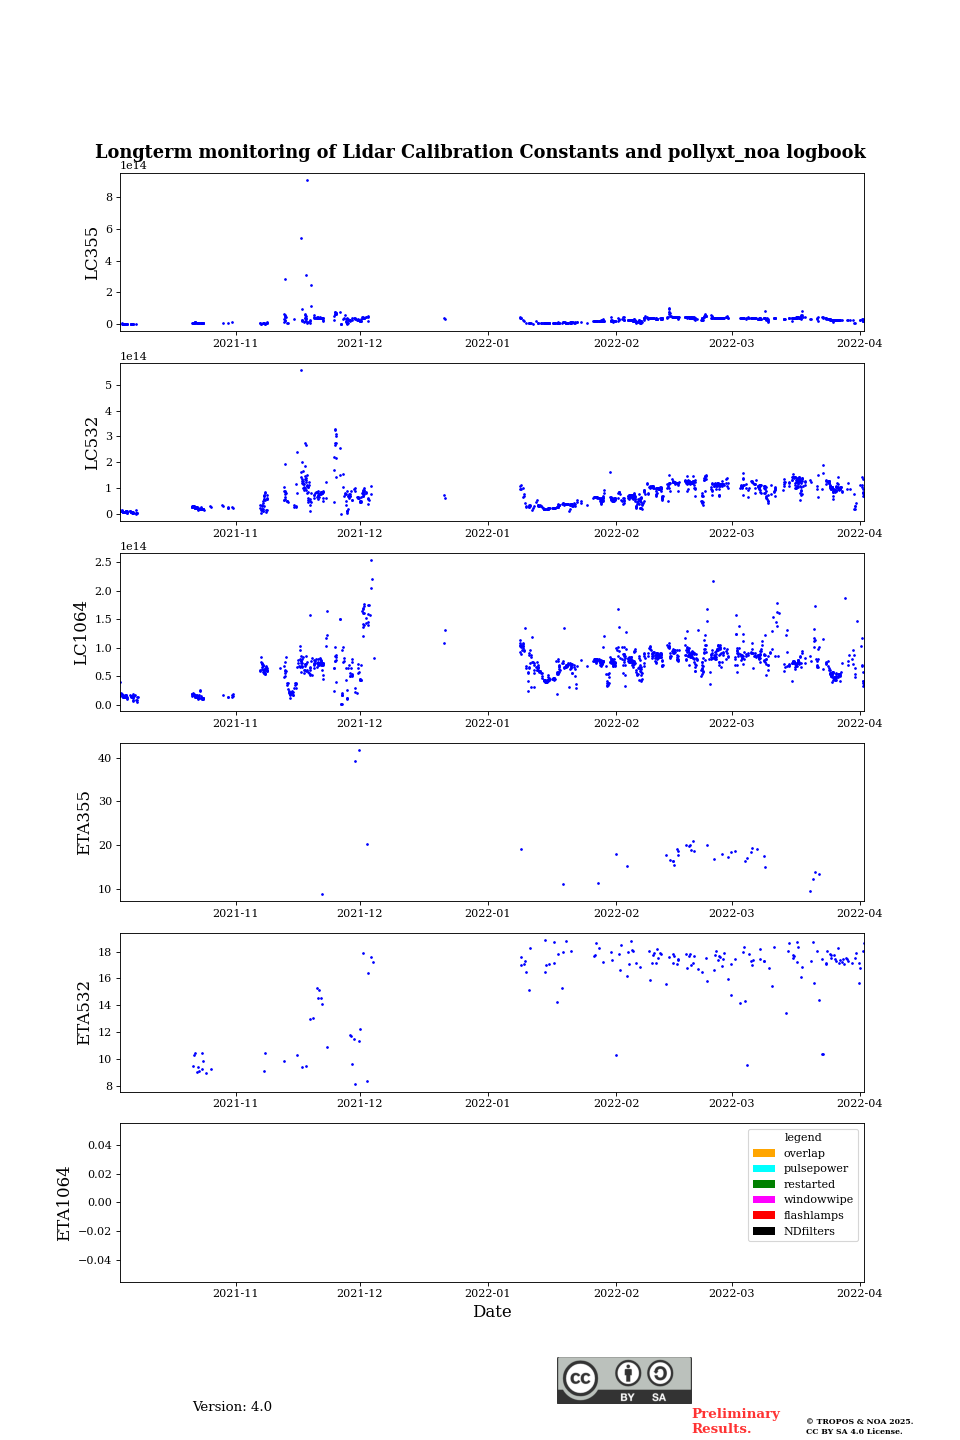Select the green restarted legend swatch
The image size is (960, 1440).
[x=764, y=1184]
